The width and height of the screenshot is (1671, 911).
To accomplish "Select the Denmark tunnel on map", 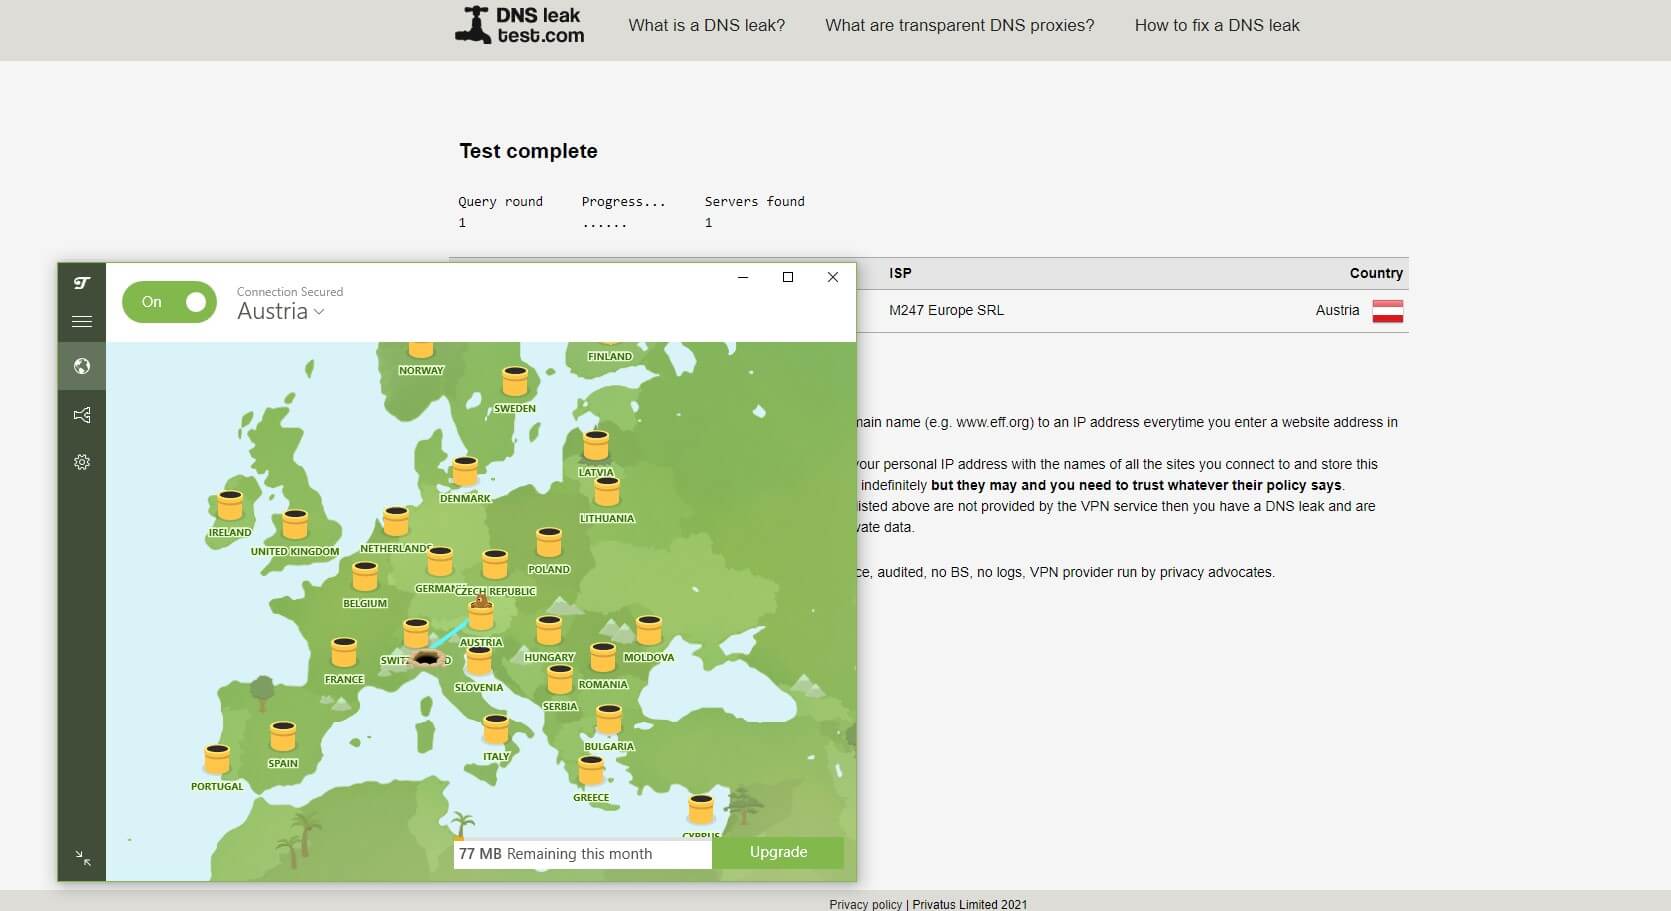I will pyautogui.click(x=465, y=471).
